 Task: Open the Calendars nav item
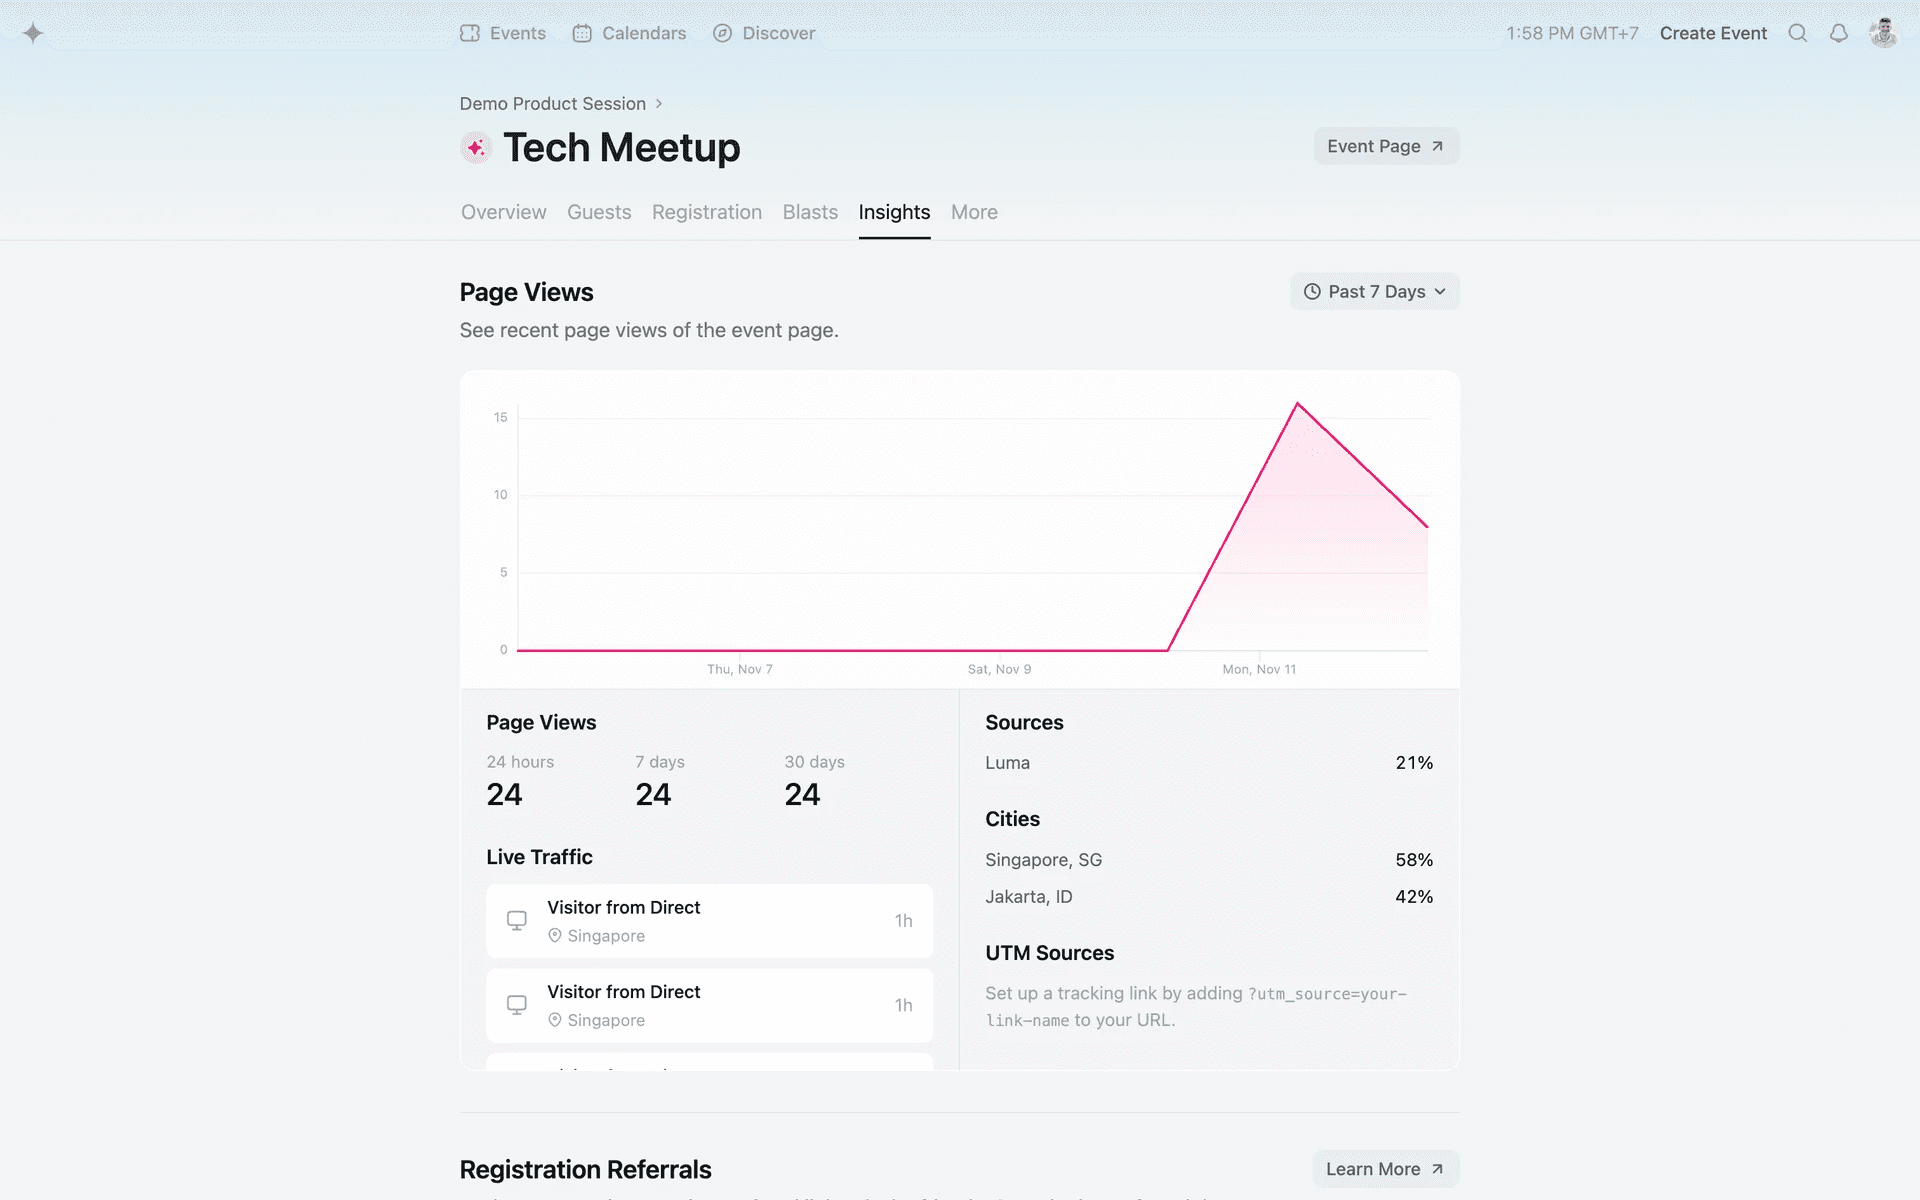click(630, 33)
